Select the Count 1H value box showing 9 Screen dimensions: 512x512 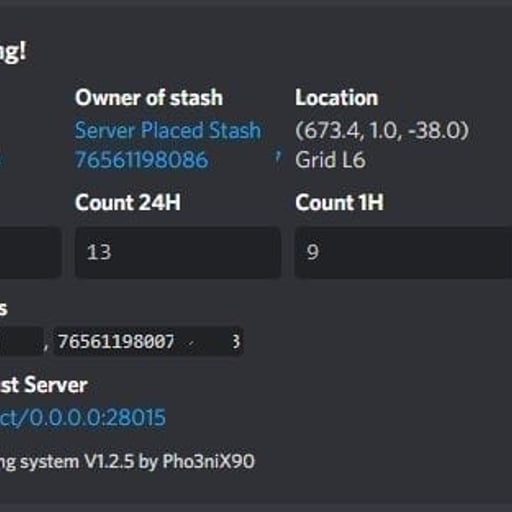[x=403, y=253]
